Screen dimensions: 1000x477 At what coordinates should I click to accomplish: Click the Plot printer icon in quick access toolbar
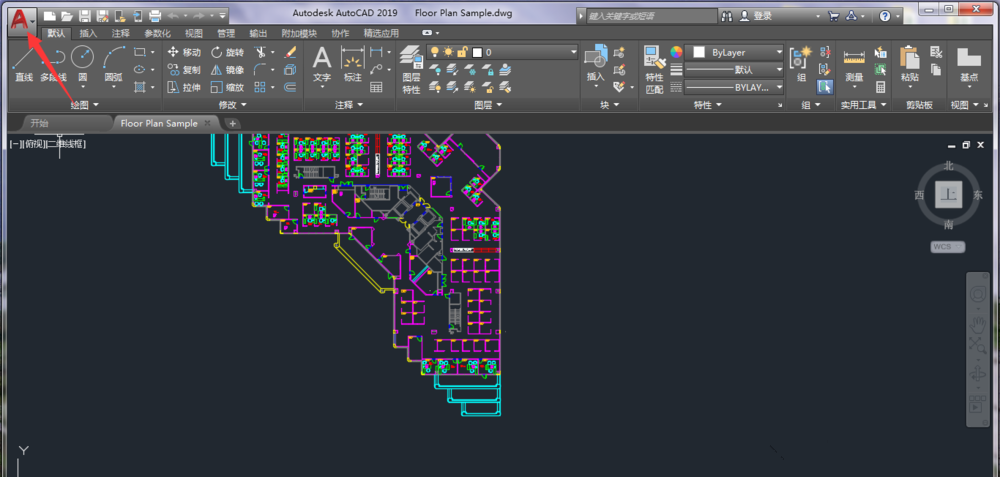155,17
